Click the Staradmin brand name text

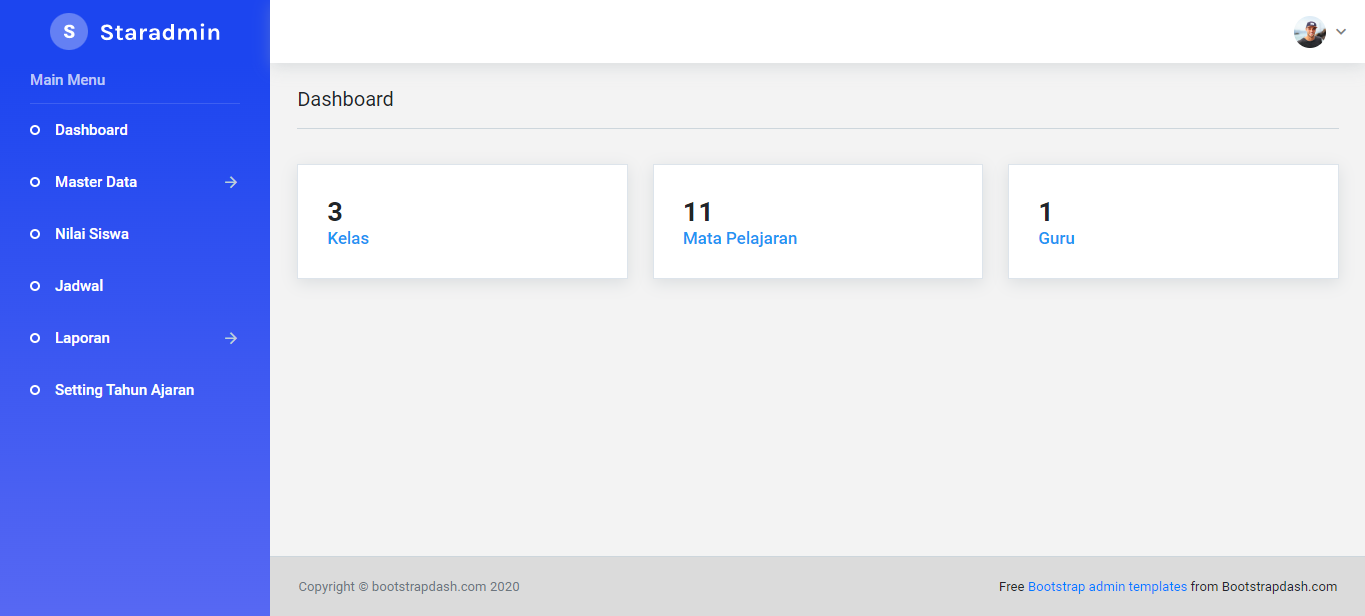click(x=160, y=32)
